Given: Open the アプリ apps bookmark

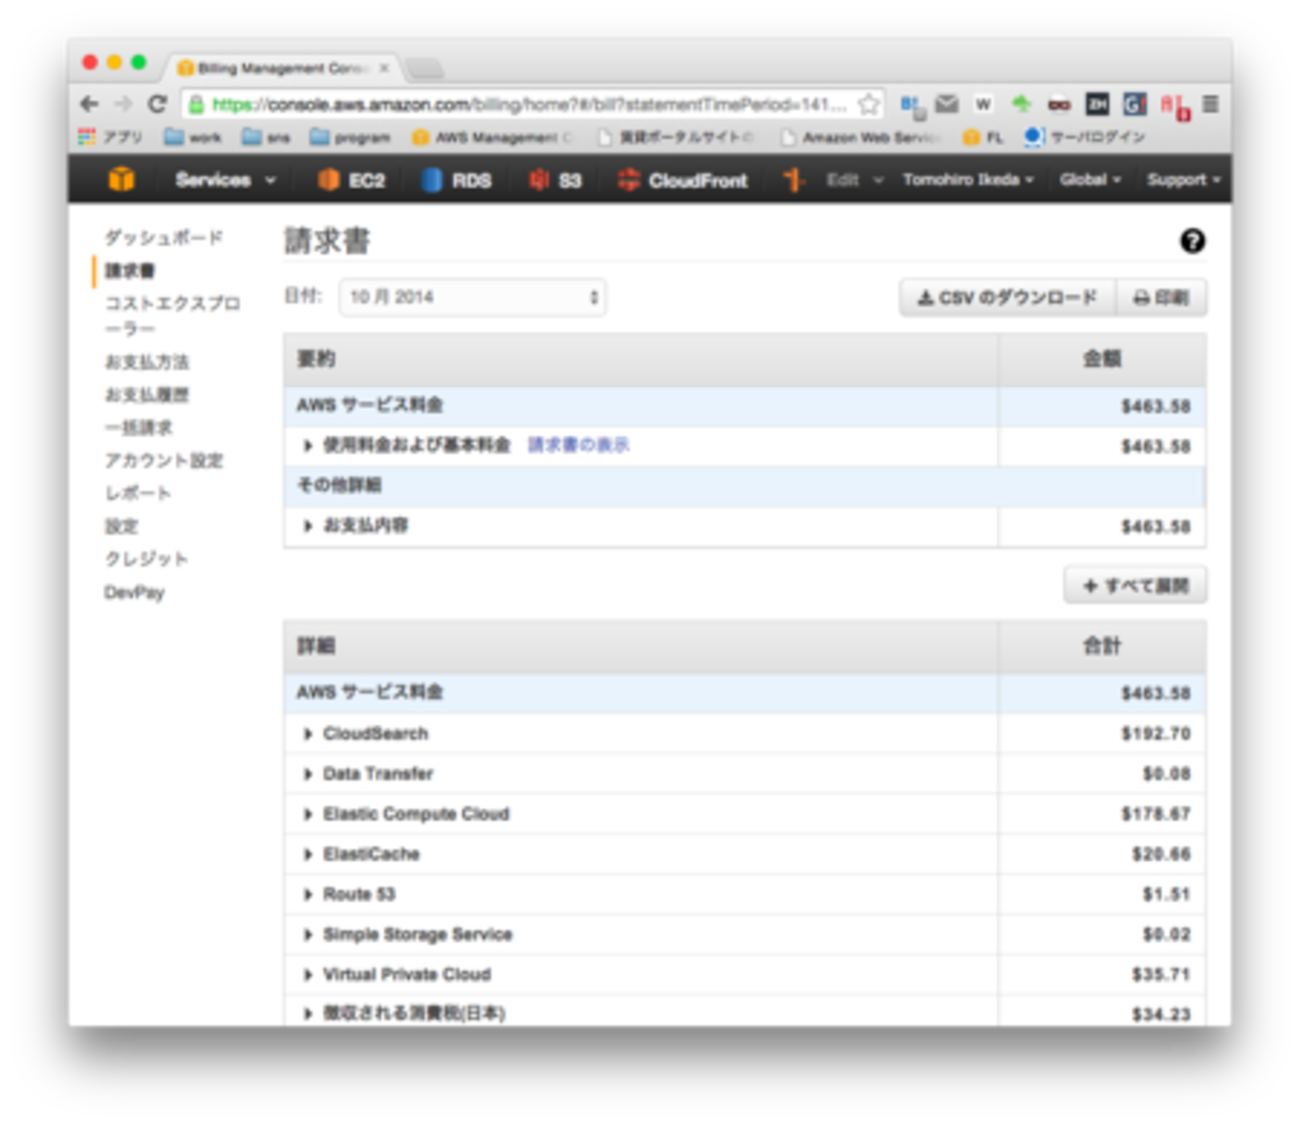Looking at the screenshot, I should coord(110,137).
